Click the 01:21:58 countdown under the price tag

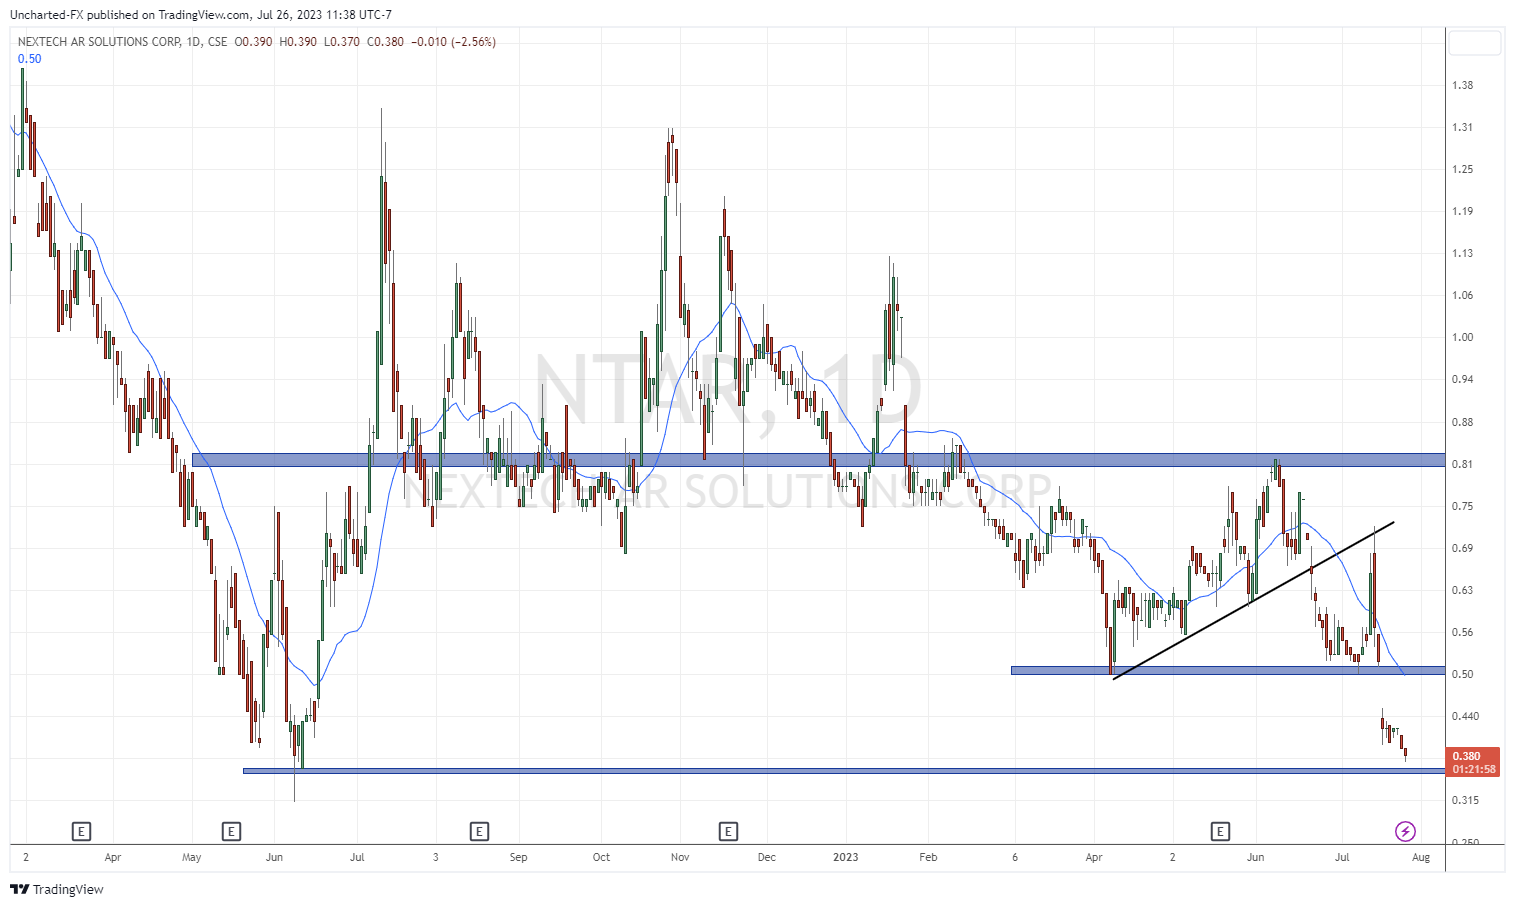pyautogui.click(x=1474, y=769)
